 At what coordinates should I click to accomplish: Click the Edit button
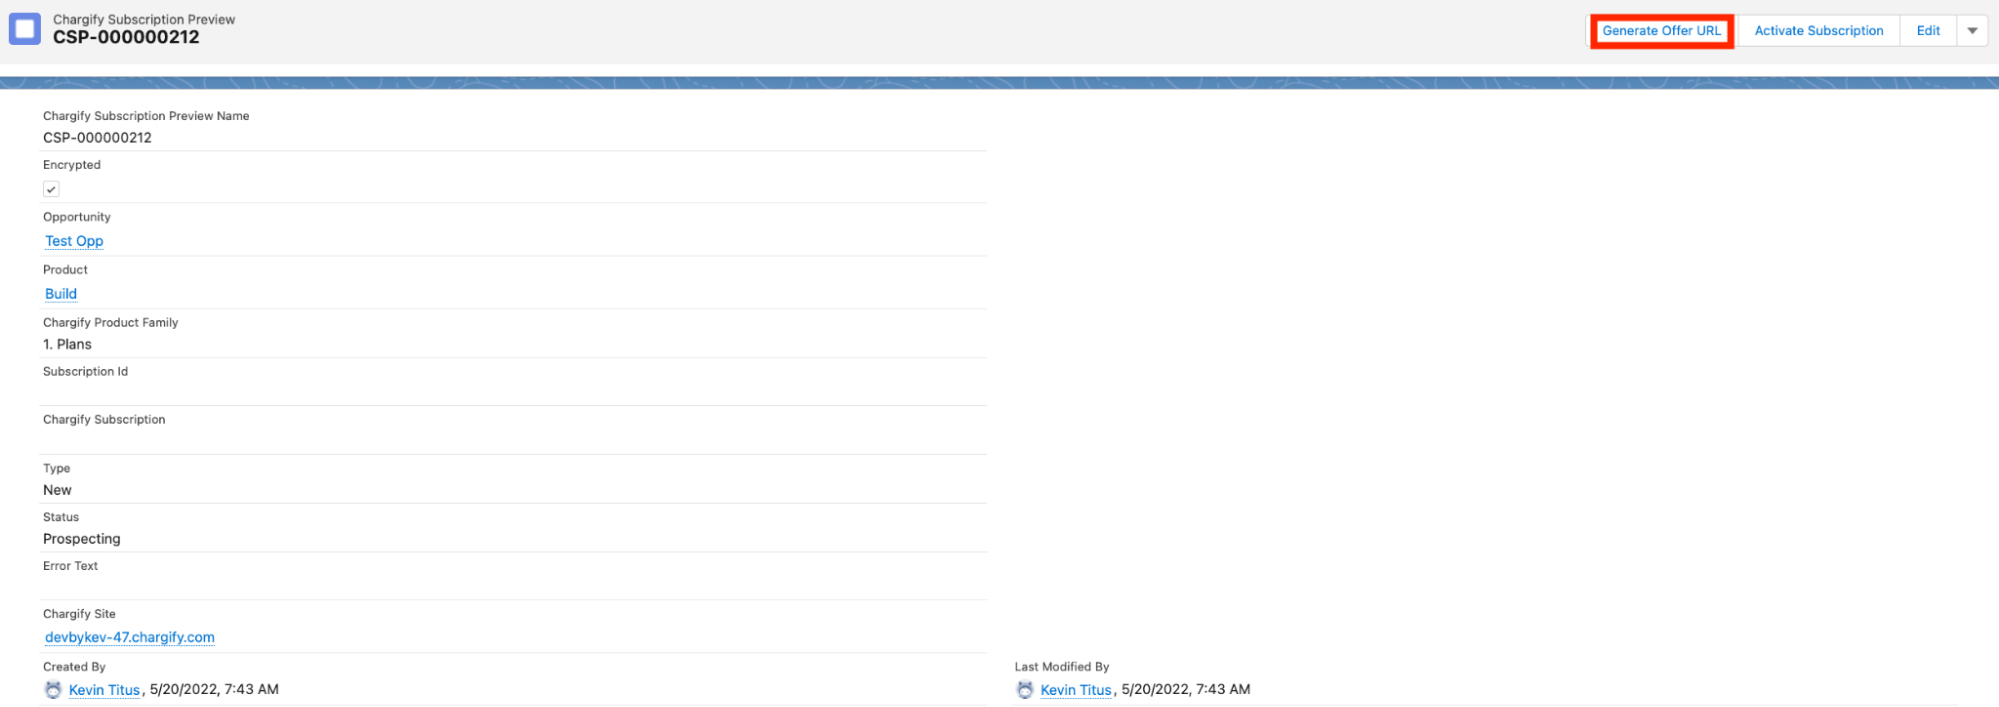1927,31
